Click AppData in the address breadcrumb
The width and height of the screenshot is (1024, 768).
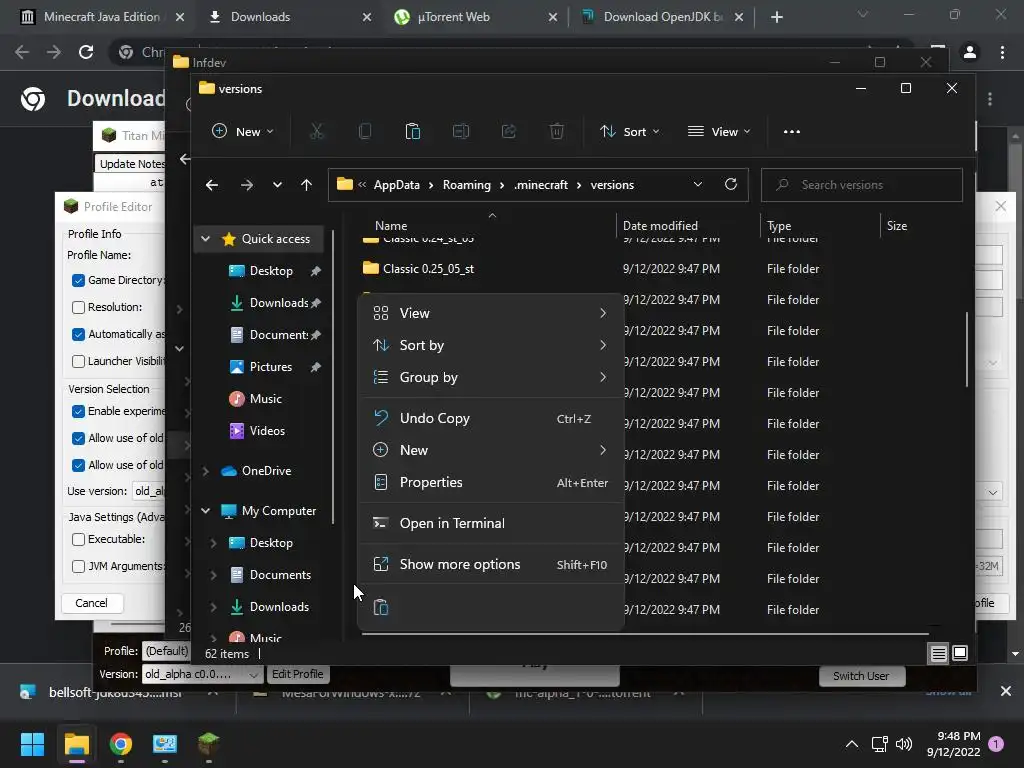[396, 185]
